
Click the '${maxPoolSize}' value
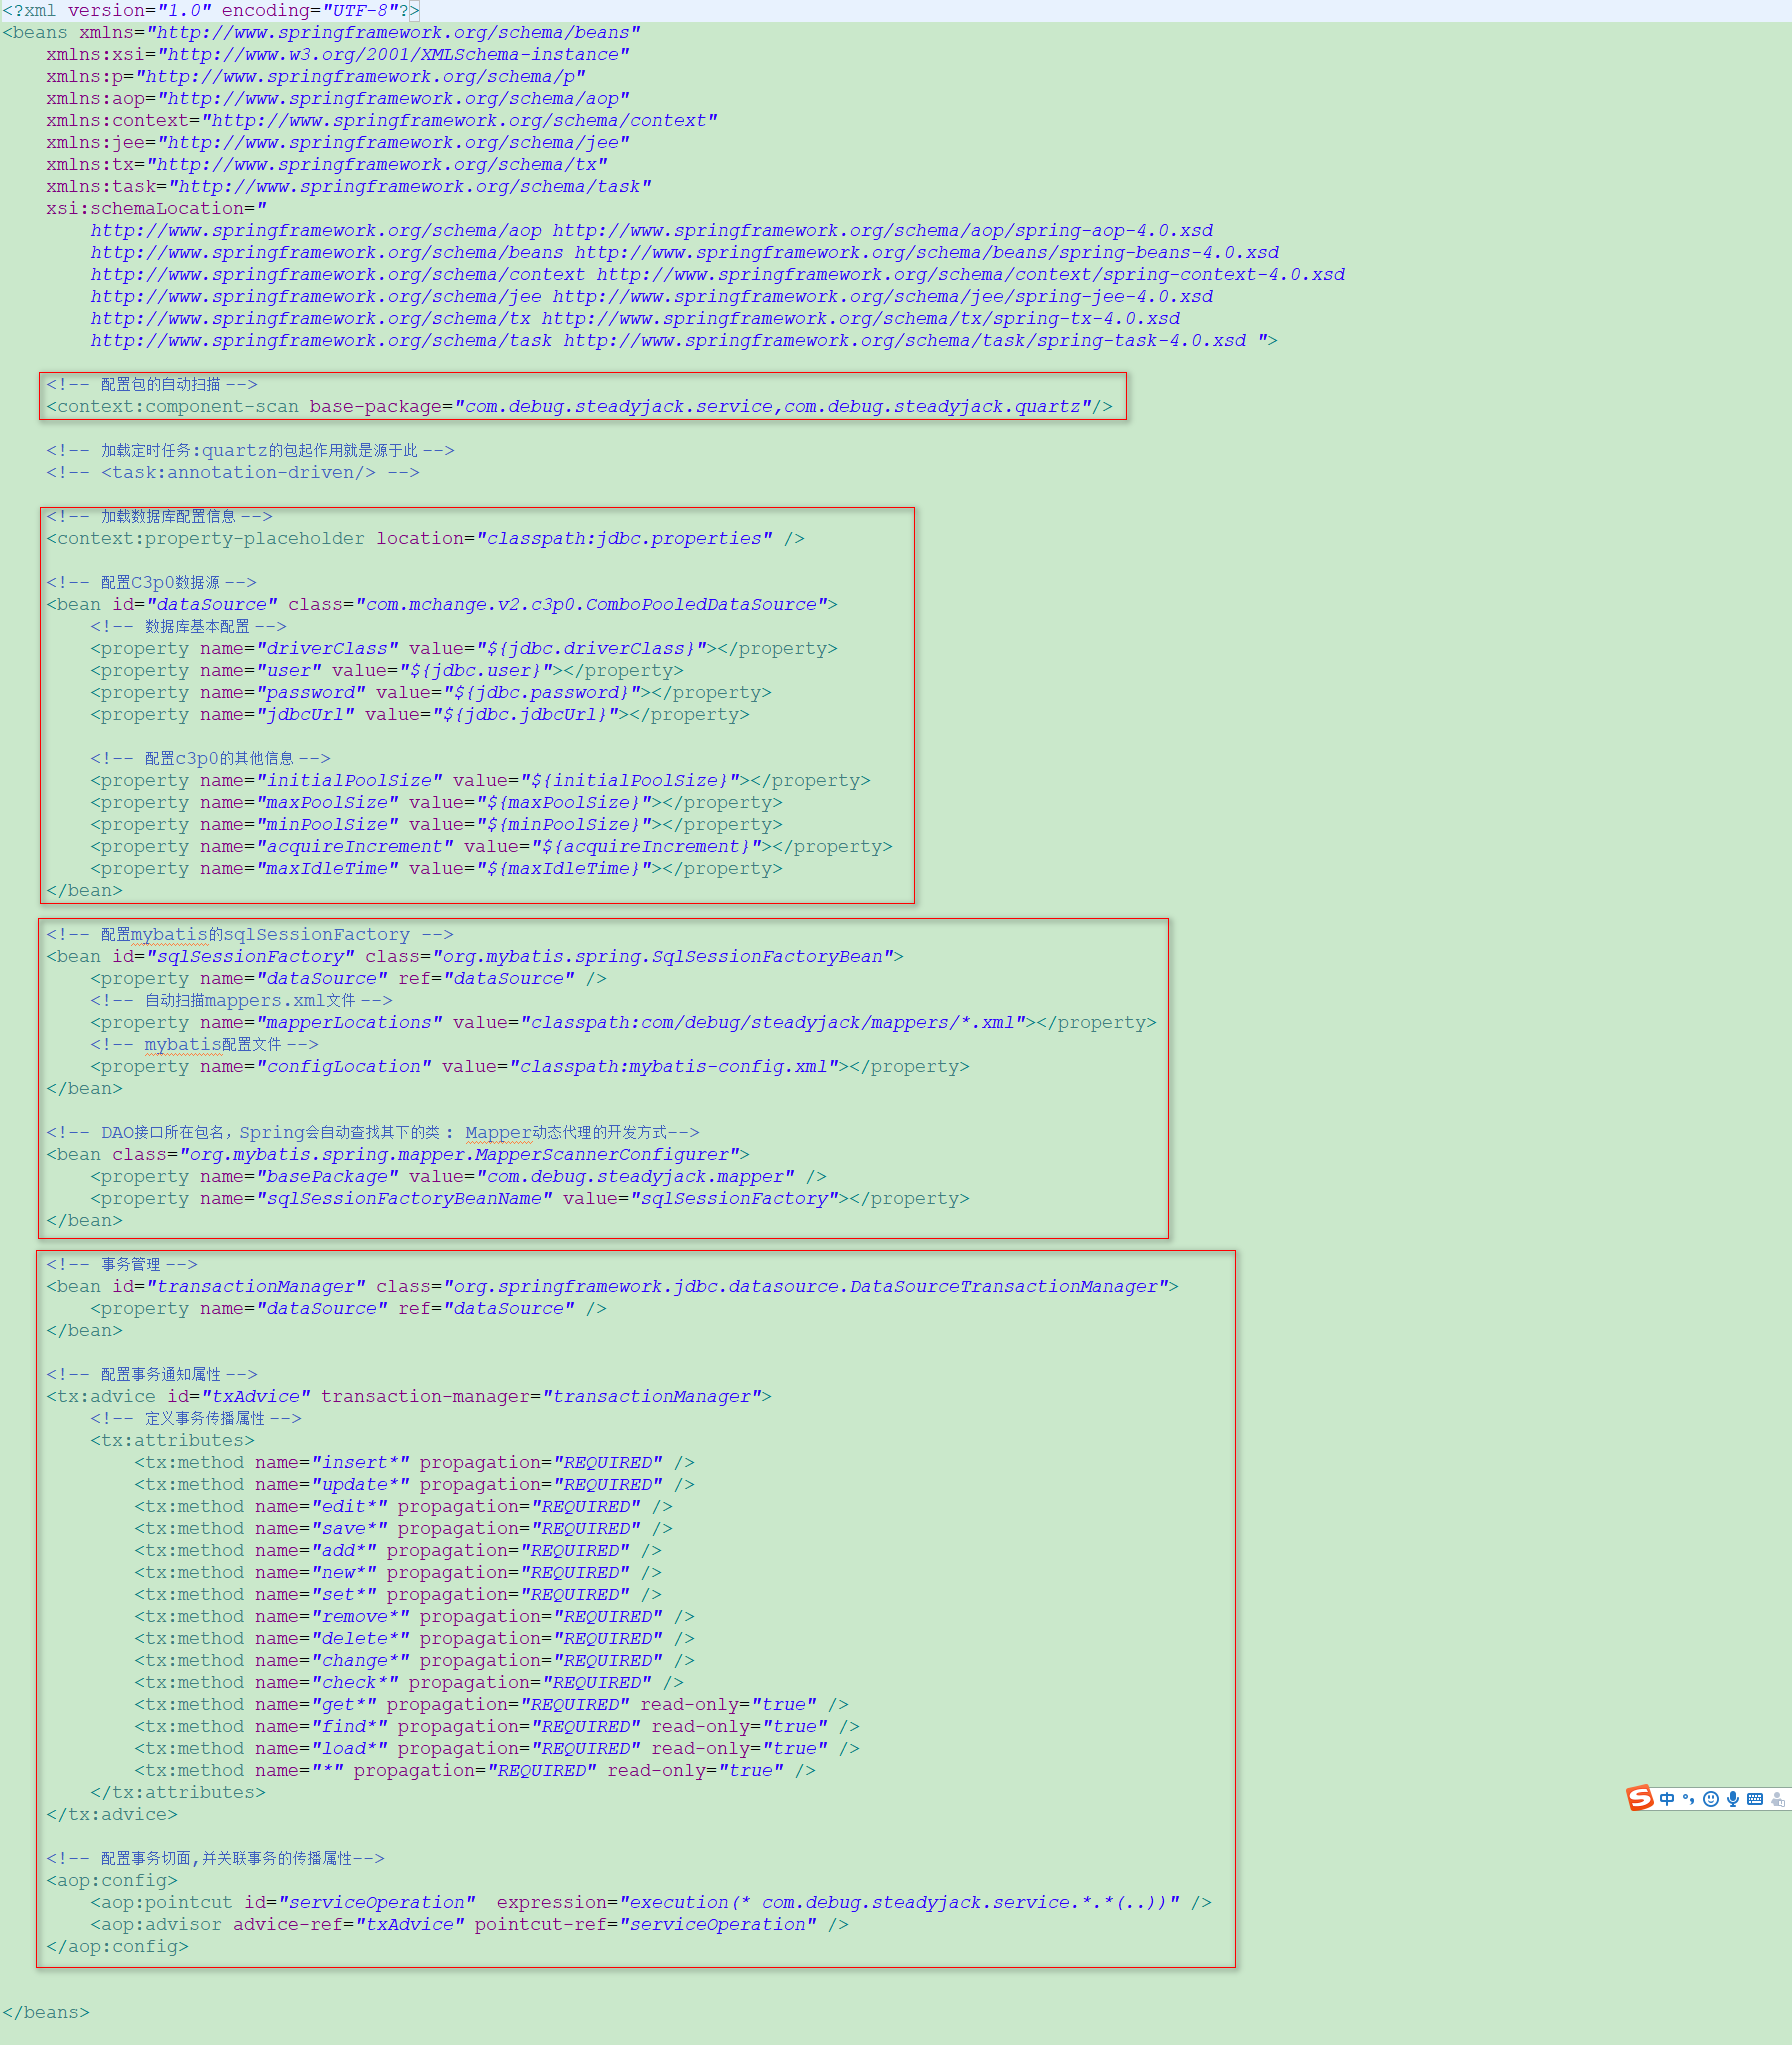click(564, 803)
